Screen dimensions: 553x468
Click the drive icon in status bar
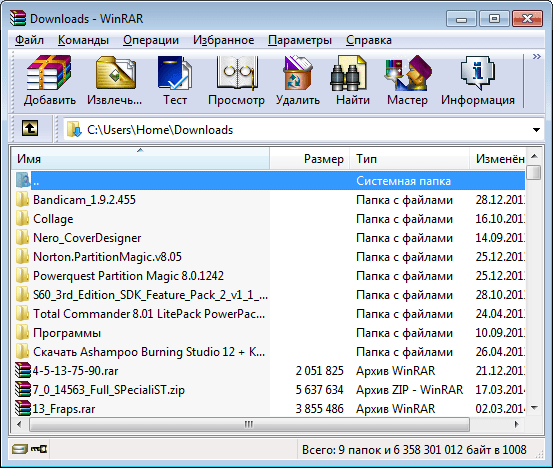[19, 449]
